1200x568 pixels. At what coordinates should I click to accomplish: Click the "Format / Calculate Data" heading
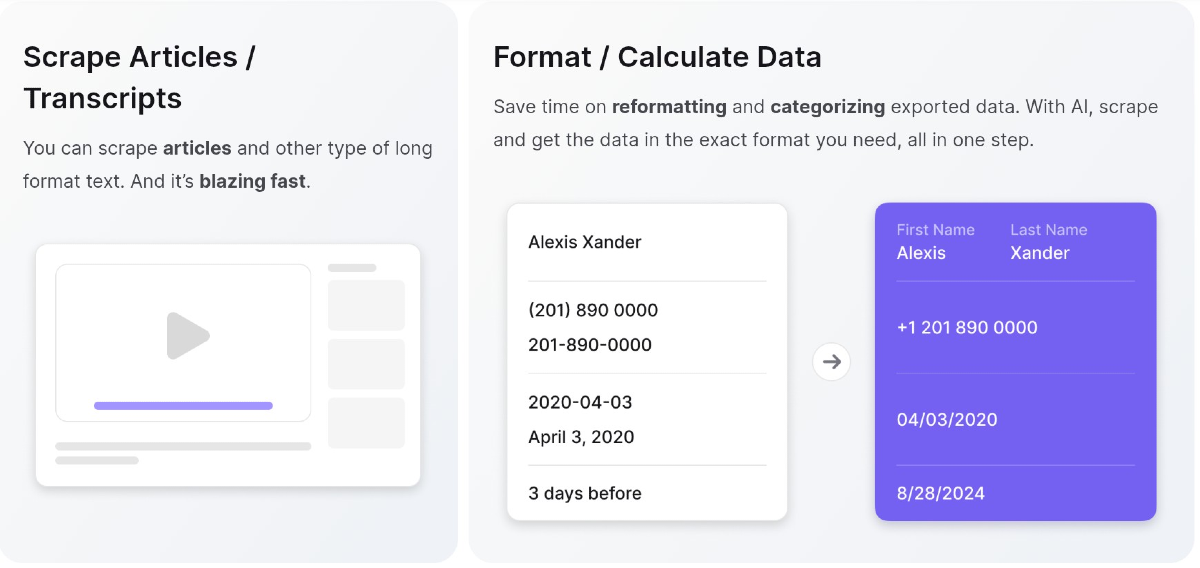(657, 57)
